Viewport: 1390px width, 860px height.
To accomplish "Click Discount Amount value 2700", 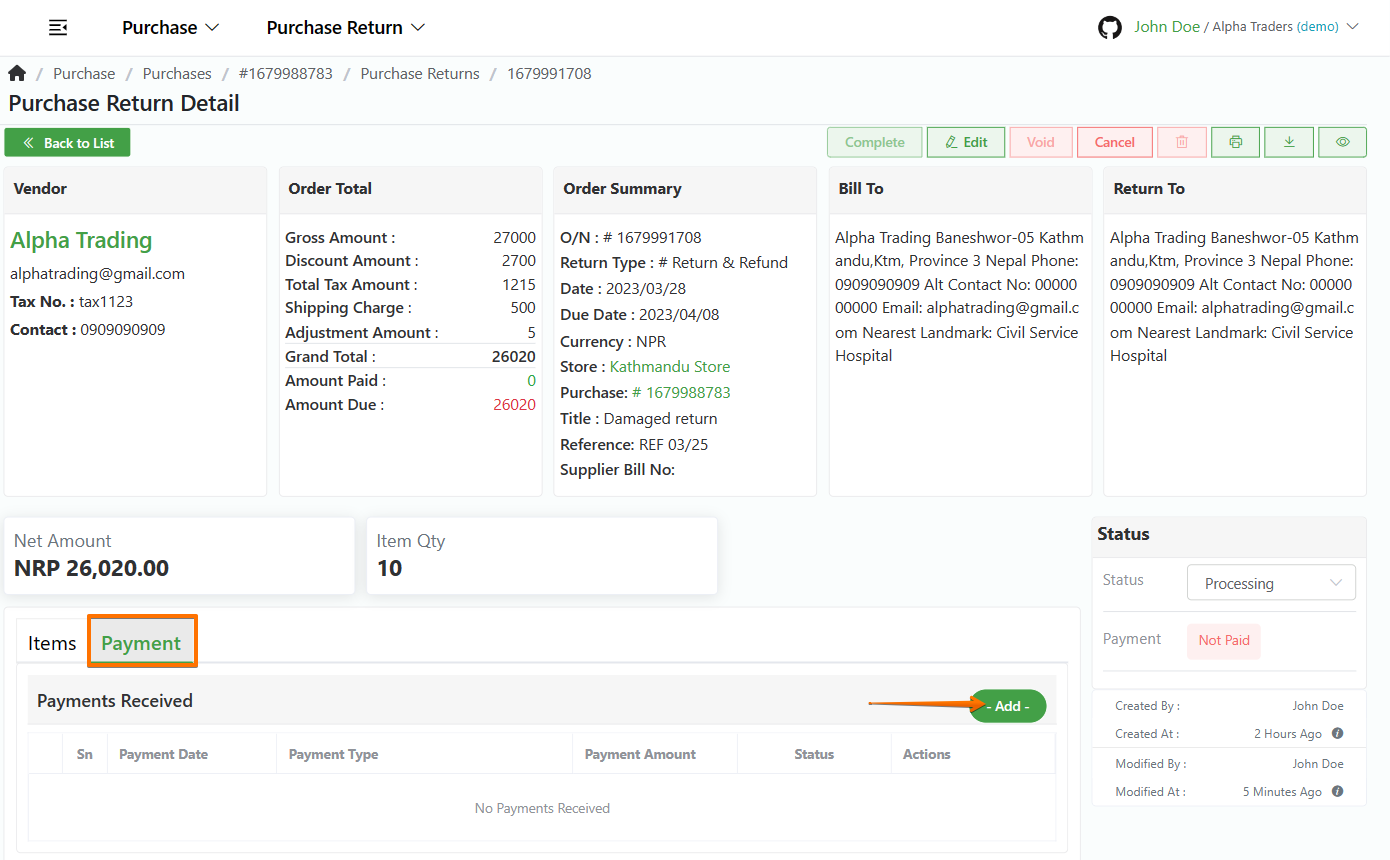I will [x=518, y=260].
